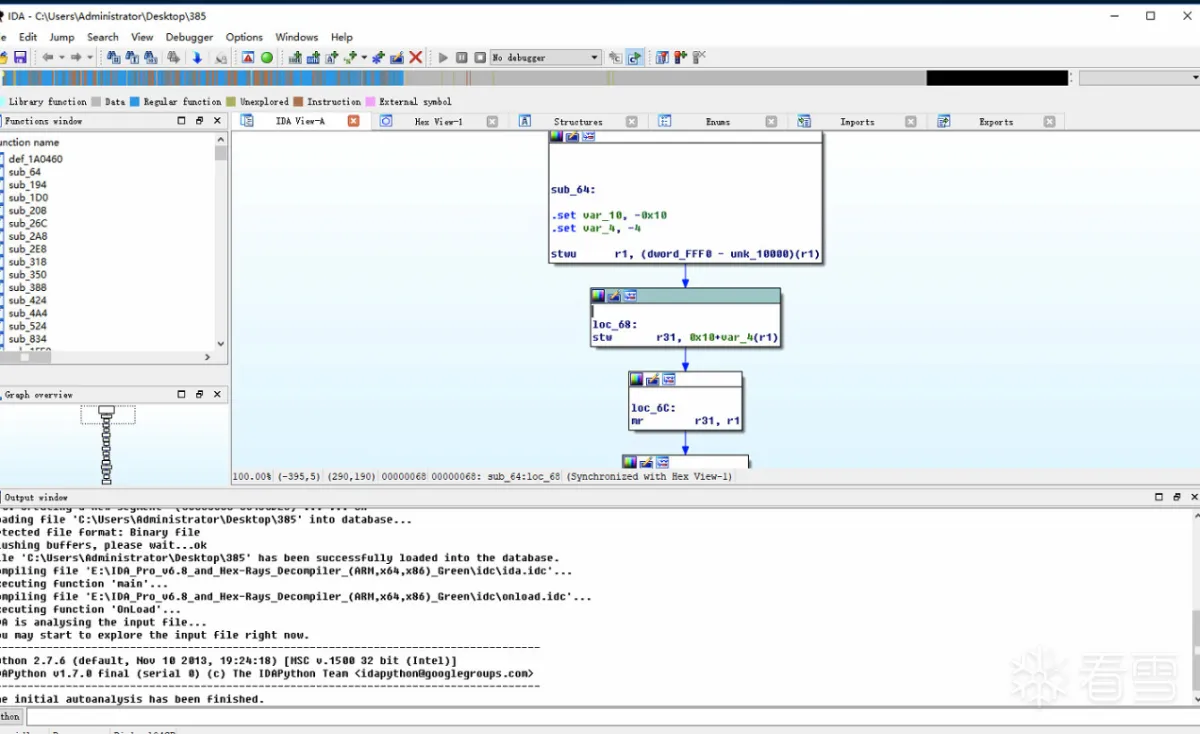Float the Functions window panel
Screen dimensions: 1200x734
[x=200, y=121]
